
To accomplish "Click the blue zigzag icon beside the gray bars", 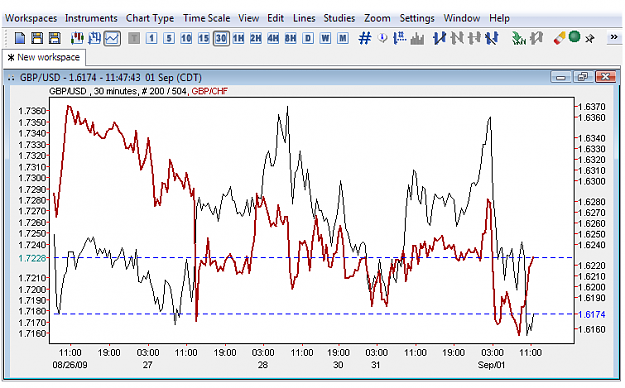I will click(x=492, y=38).
